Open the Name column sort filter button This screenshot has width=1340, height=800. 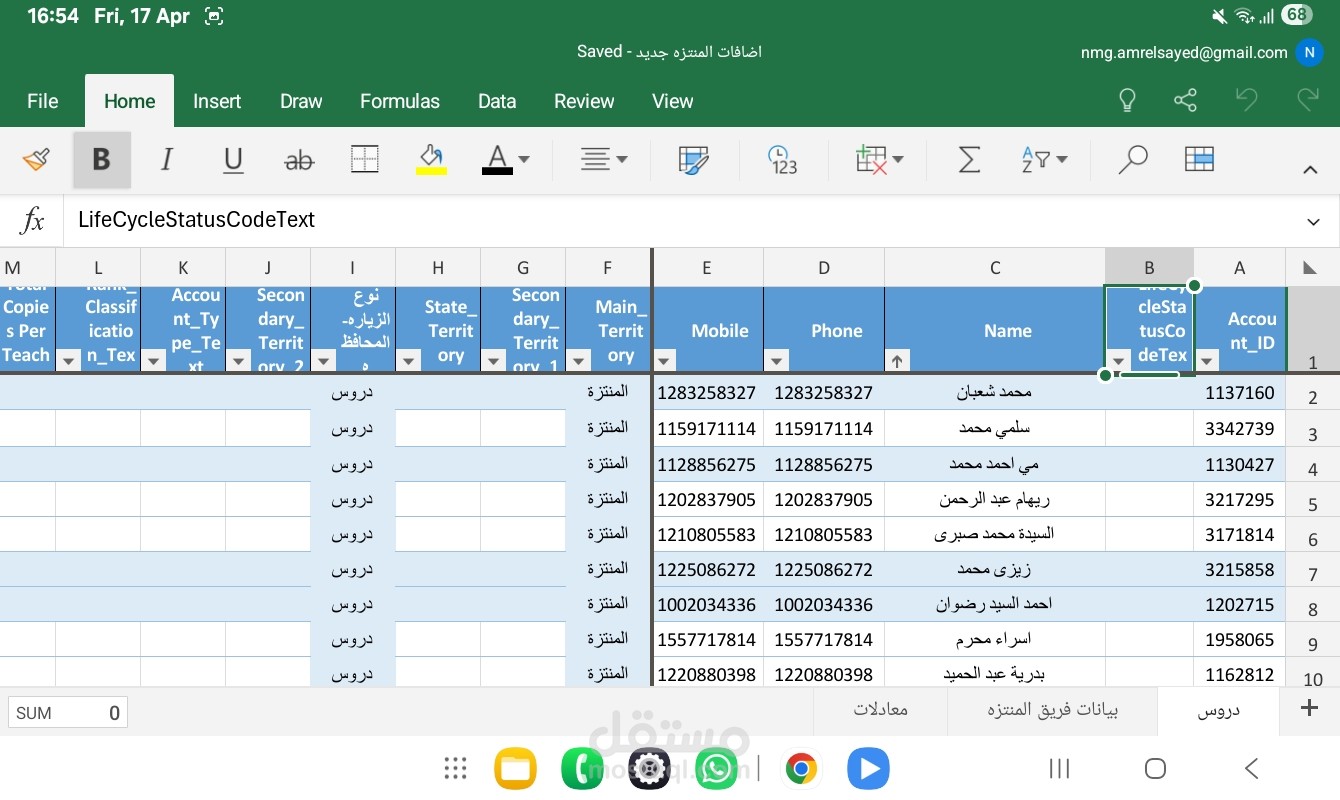pos(896,360)
